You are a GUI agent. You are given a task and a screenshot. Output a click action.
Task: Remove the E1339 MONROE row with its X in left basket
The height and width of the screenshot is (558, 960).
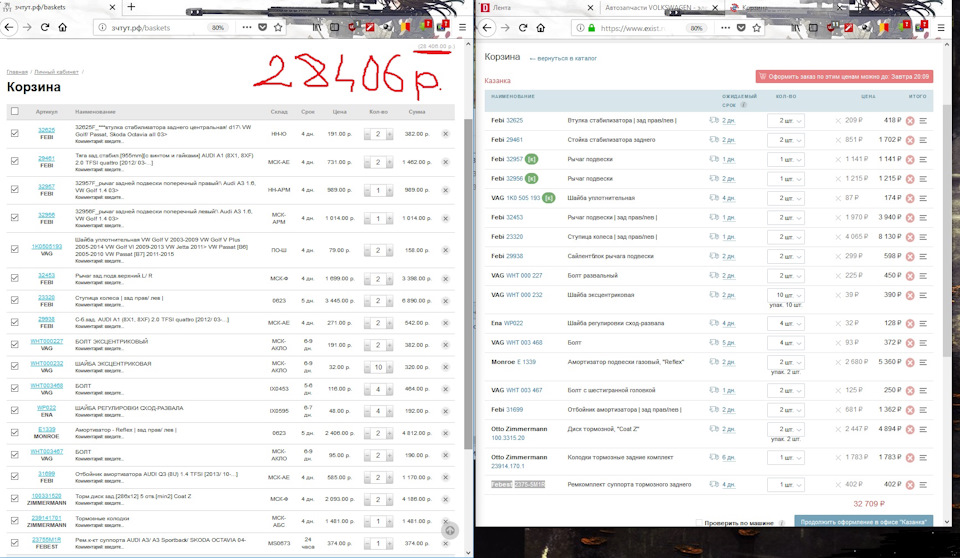coord(445,433)
